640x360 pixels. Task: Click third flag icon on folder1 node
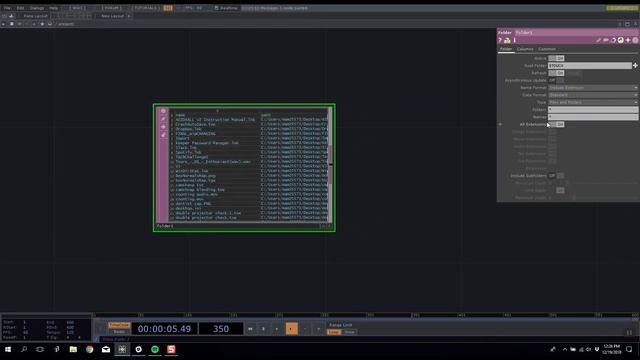coord(163,127)
